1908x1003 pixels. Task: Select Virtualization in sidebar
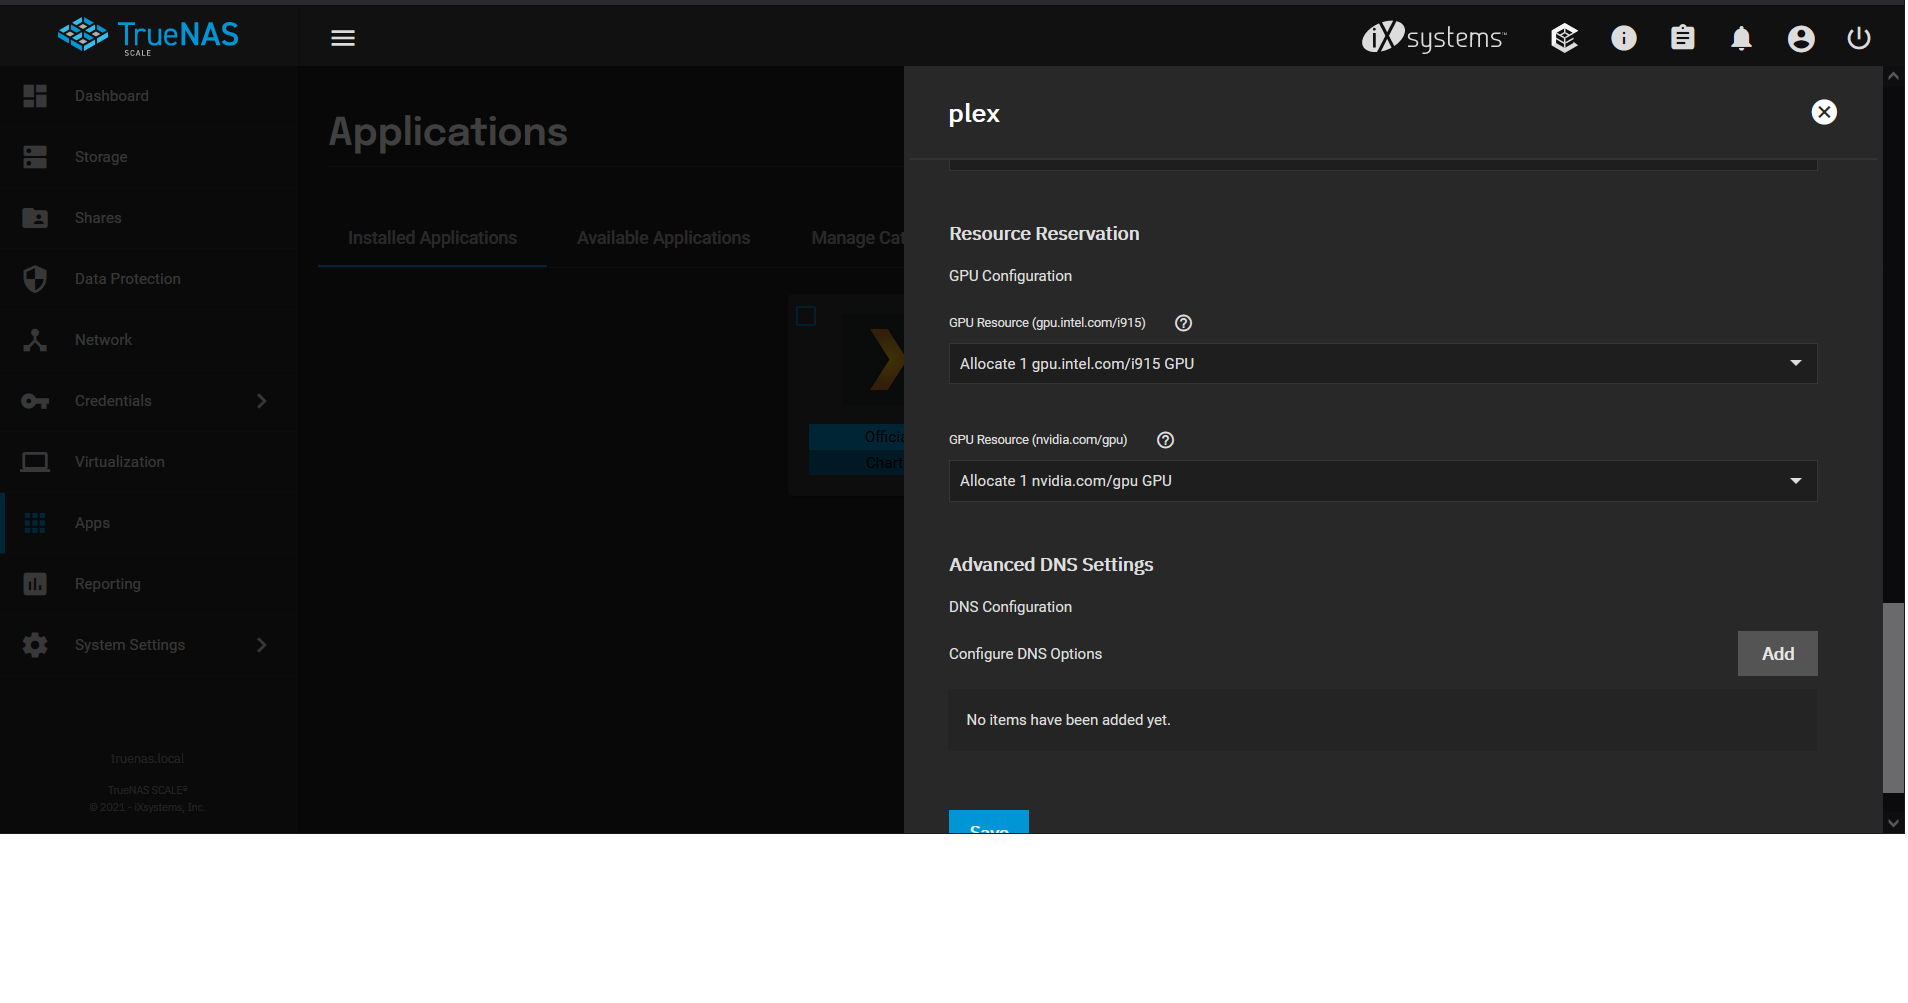[x=120, y=462]
